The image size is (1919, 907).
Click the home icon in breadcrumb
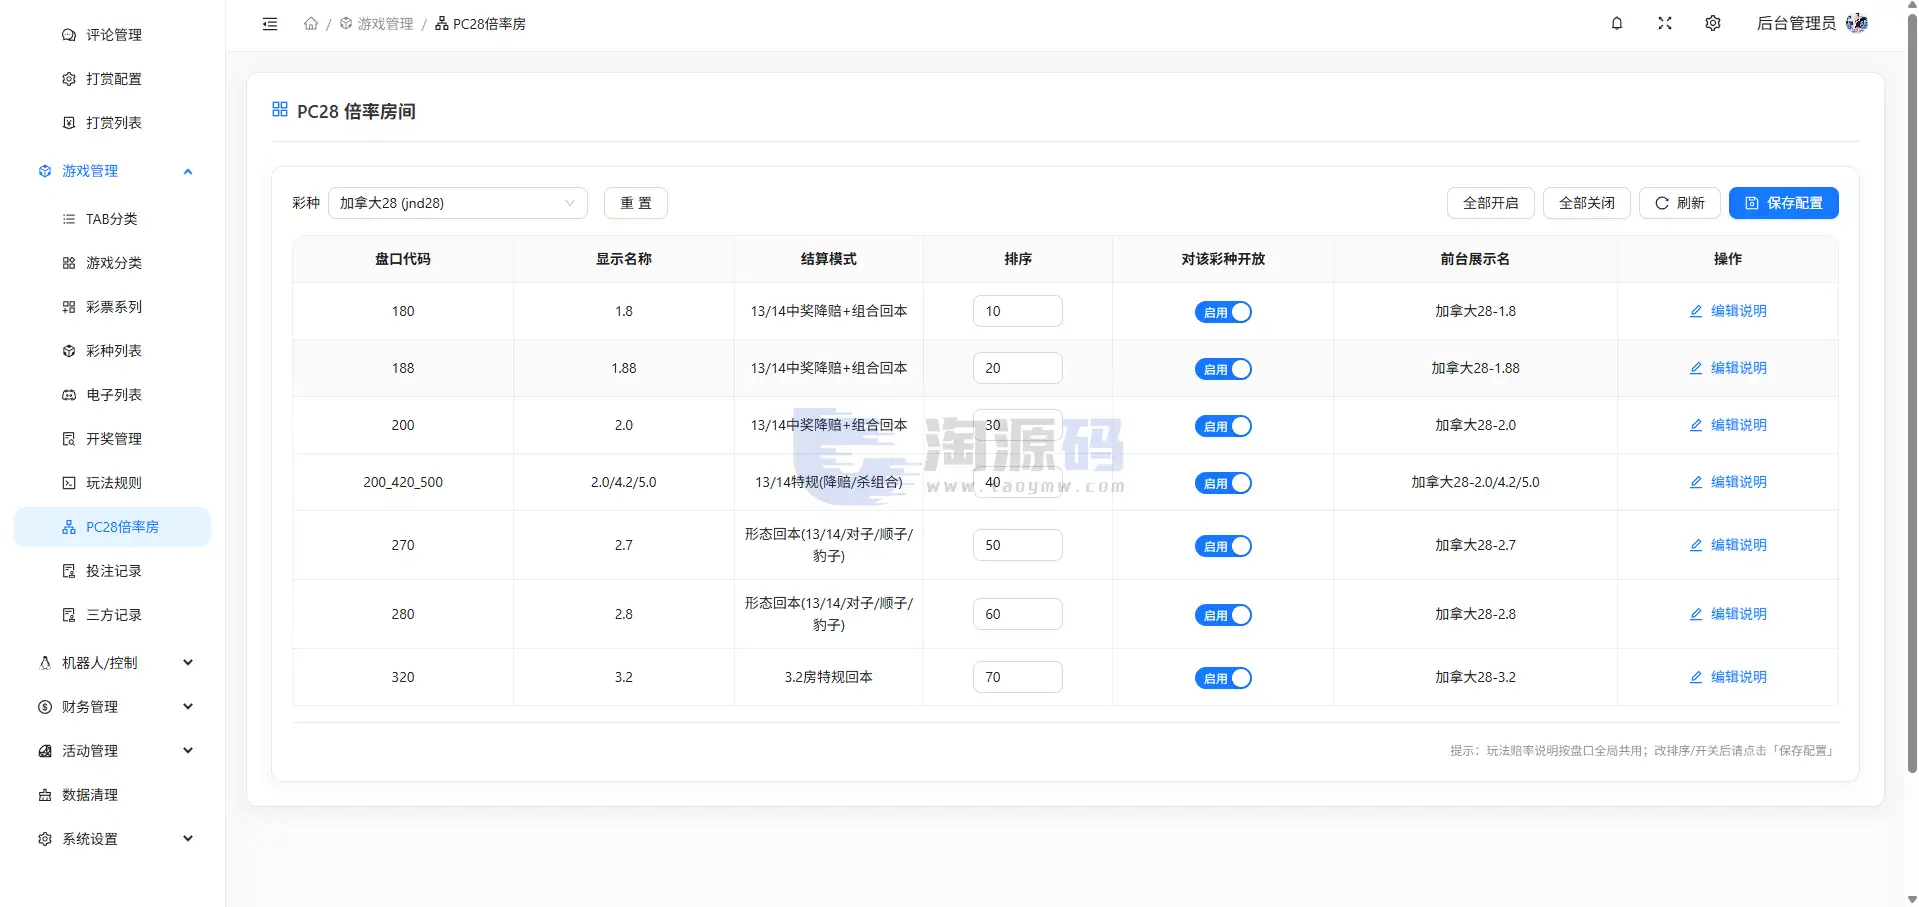point(311,24)
